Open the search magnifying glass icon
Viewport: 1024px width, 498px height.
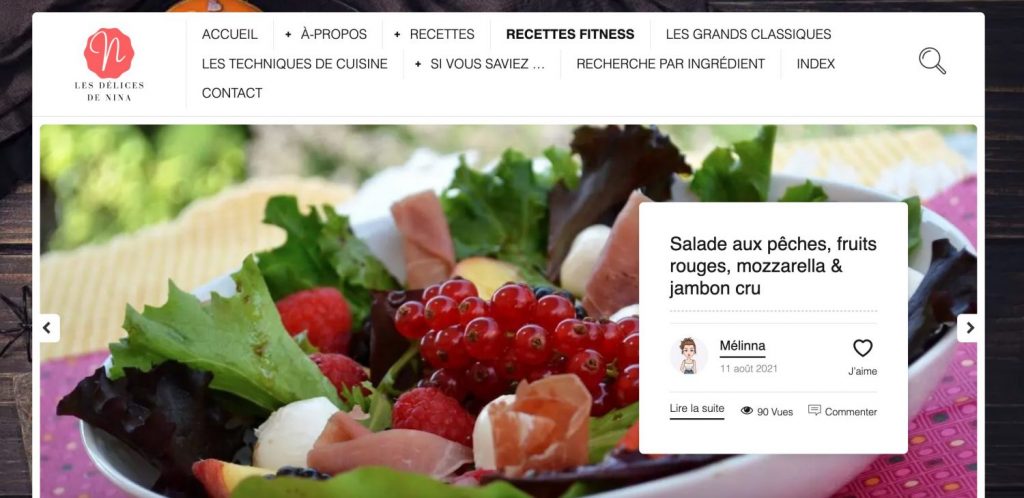pos(932,61)
